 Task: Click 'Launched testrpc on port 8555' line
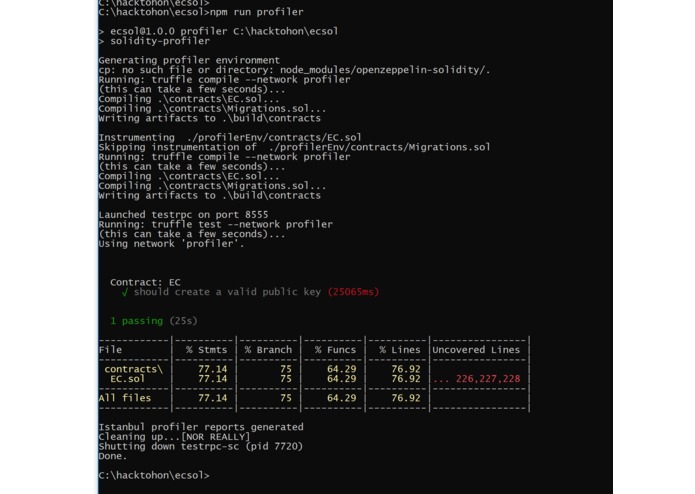point(183,215)
